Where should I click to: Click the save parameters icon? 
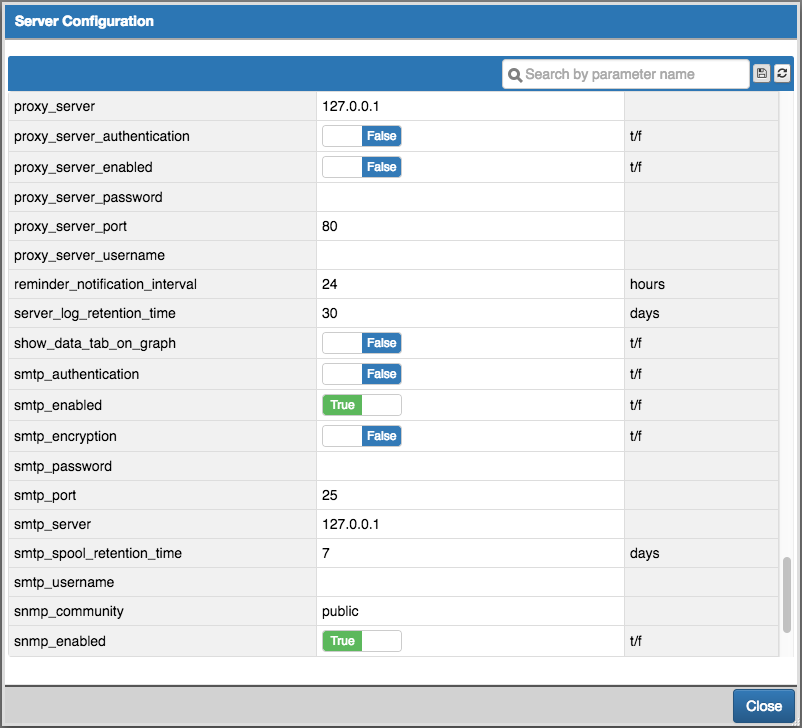click(761, 73)
